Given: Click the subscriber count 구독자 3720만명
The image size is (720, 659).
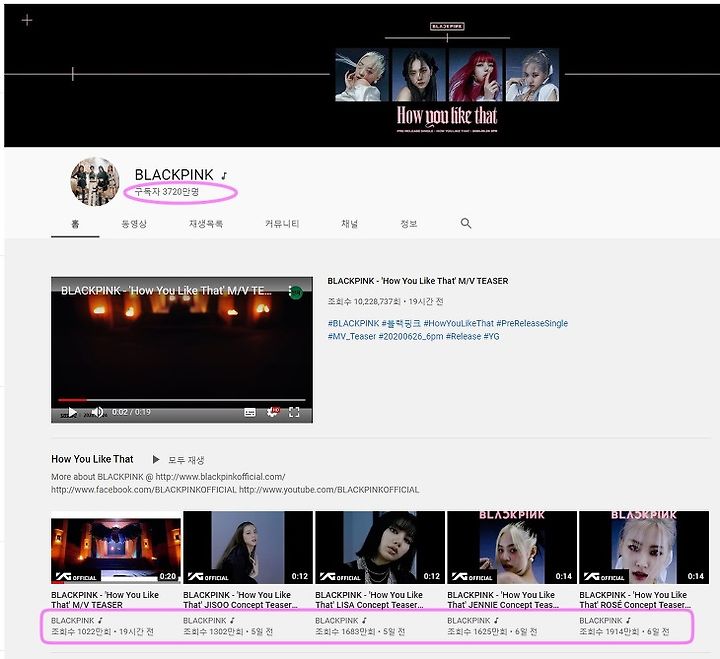Looking at the screenshot, I should tap(167, 192).
